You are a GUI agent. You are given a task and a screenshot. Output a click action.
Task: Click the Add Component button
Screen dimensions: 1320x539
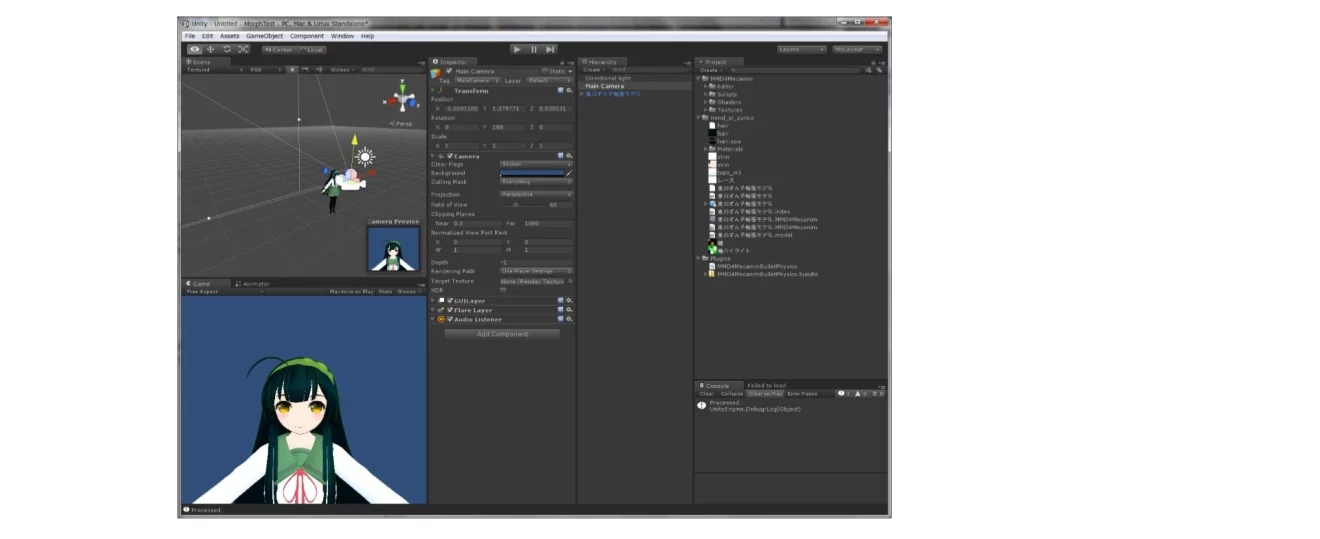click(x=503, y=334)
